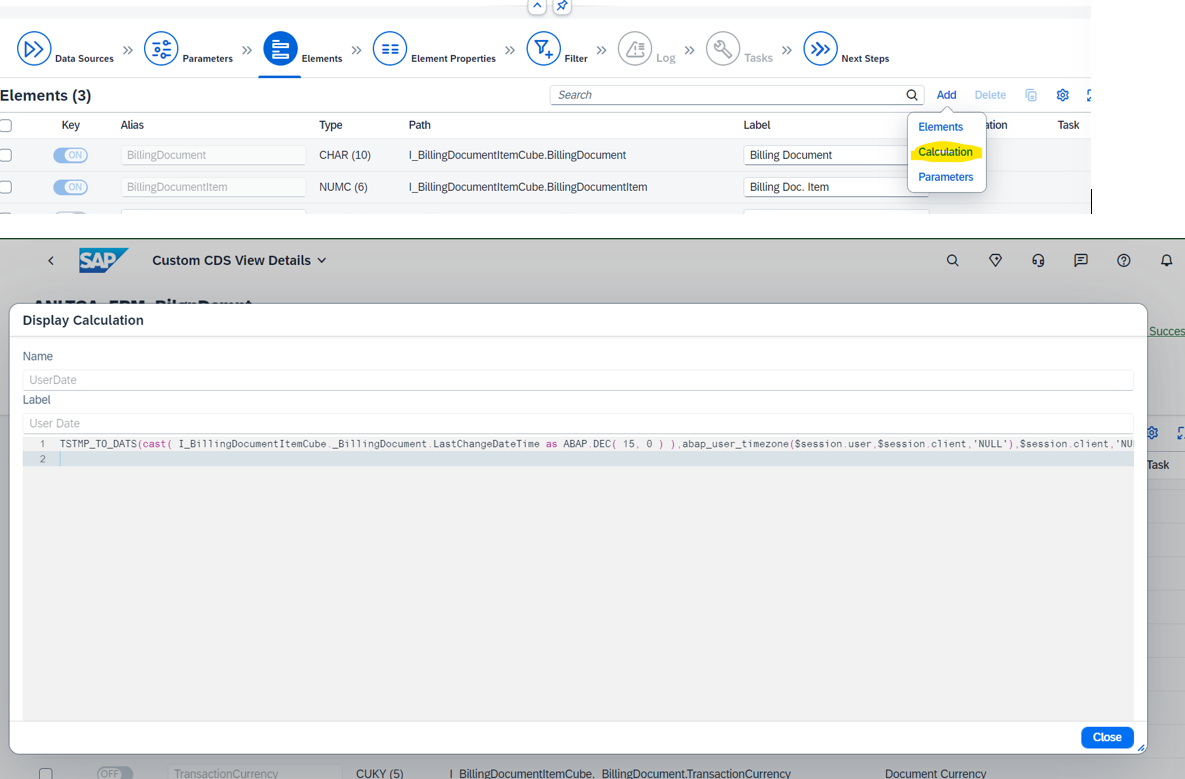Click the Add button
This screenshot has width=1185, height=779.
(x=946, y=95)
